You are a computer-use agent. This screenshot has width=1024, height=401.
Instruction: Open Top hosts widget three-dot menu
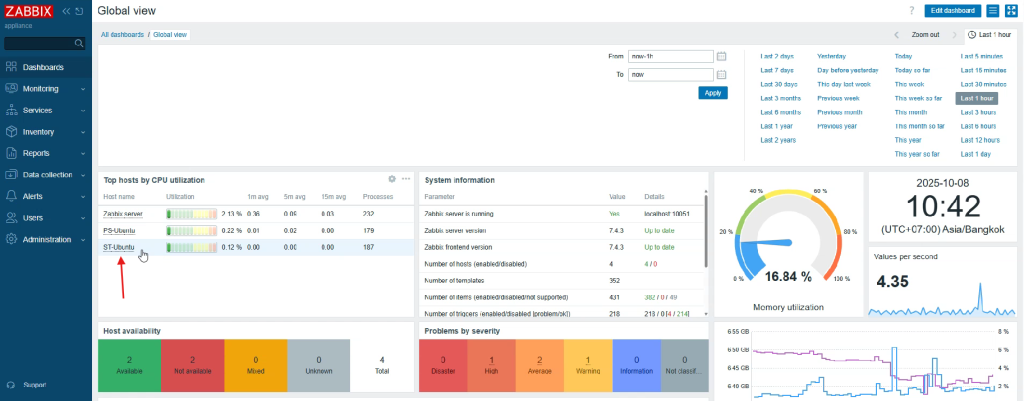click(406, 179)
